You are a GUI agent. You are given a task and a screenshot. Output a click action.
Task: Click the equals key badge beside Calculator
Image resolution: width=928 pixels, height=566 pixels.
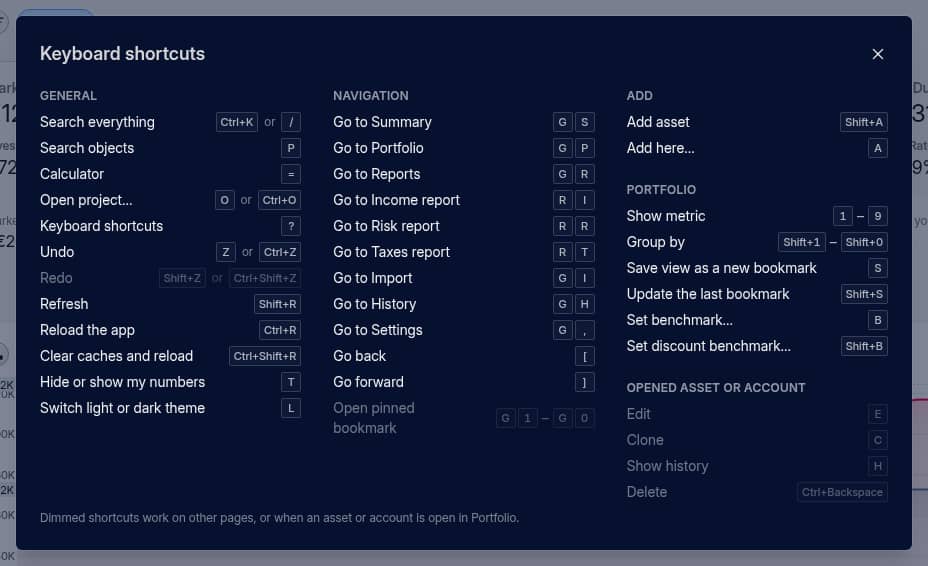tap(291, 174)
